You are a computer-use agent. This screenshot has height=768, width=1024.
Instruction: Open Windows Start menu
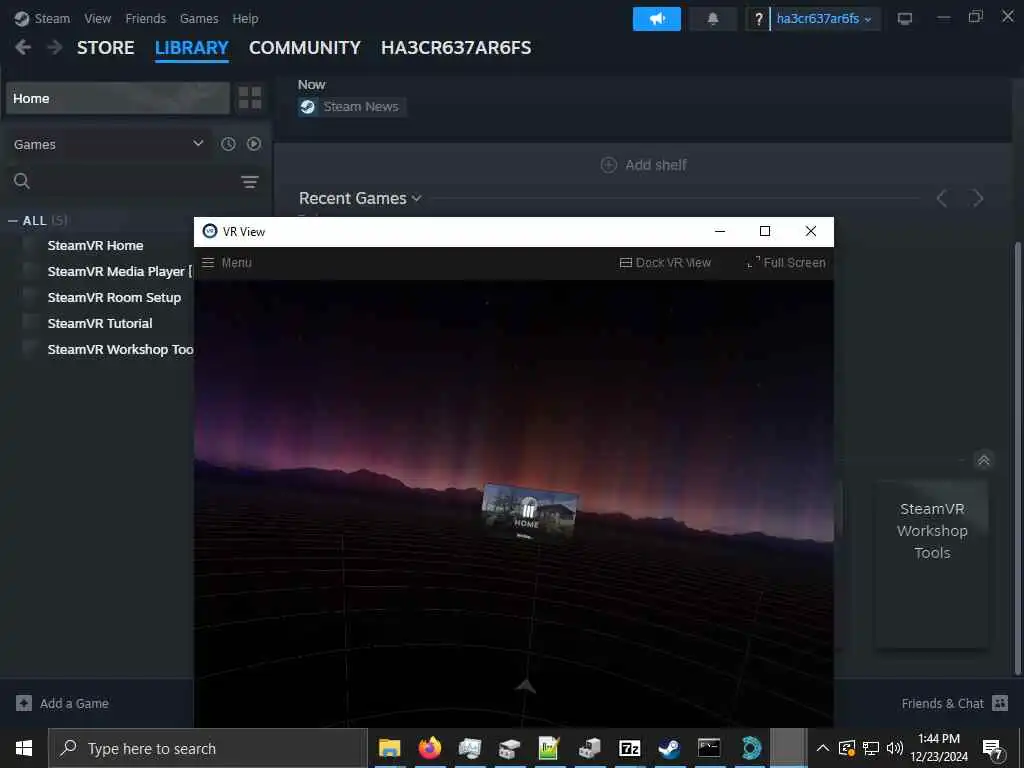pos(24,748)
